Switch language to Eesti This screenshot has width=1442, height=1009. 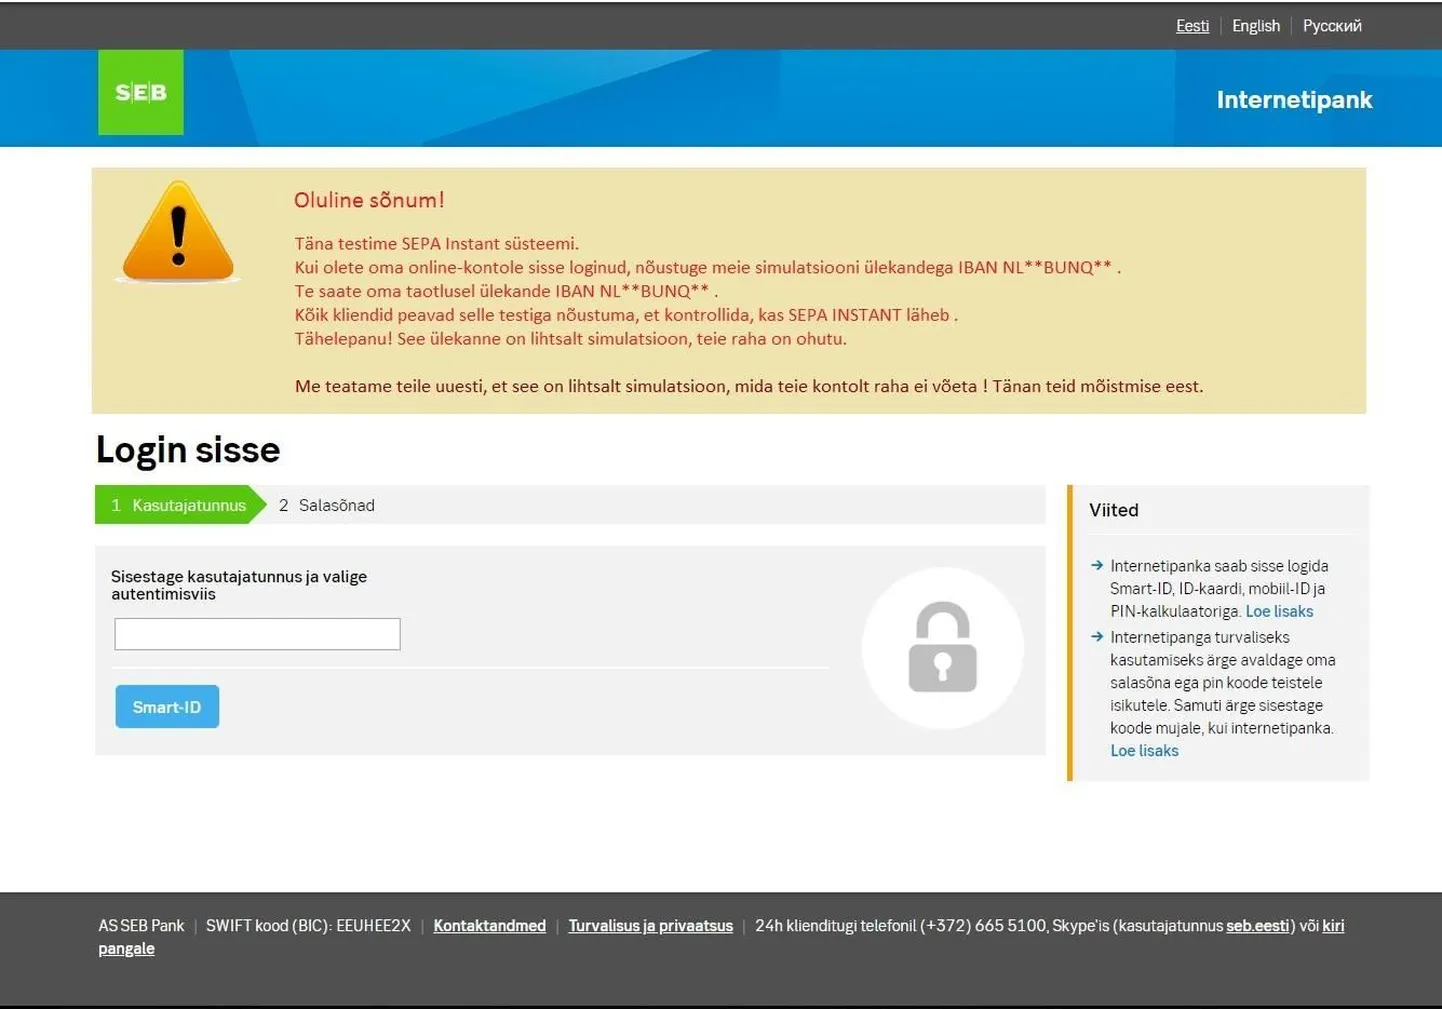pos(1192,26)
